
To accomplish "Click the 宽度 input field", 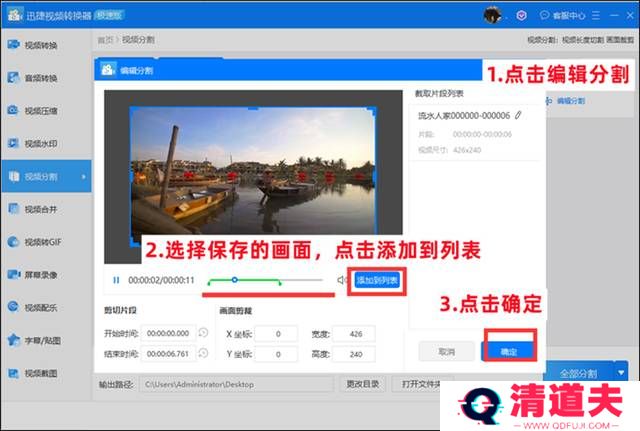I will coord(354,334).
